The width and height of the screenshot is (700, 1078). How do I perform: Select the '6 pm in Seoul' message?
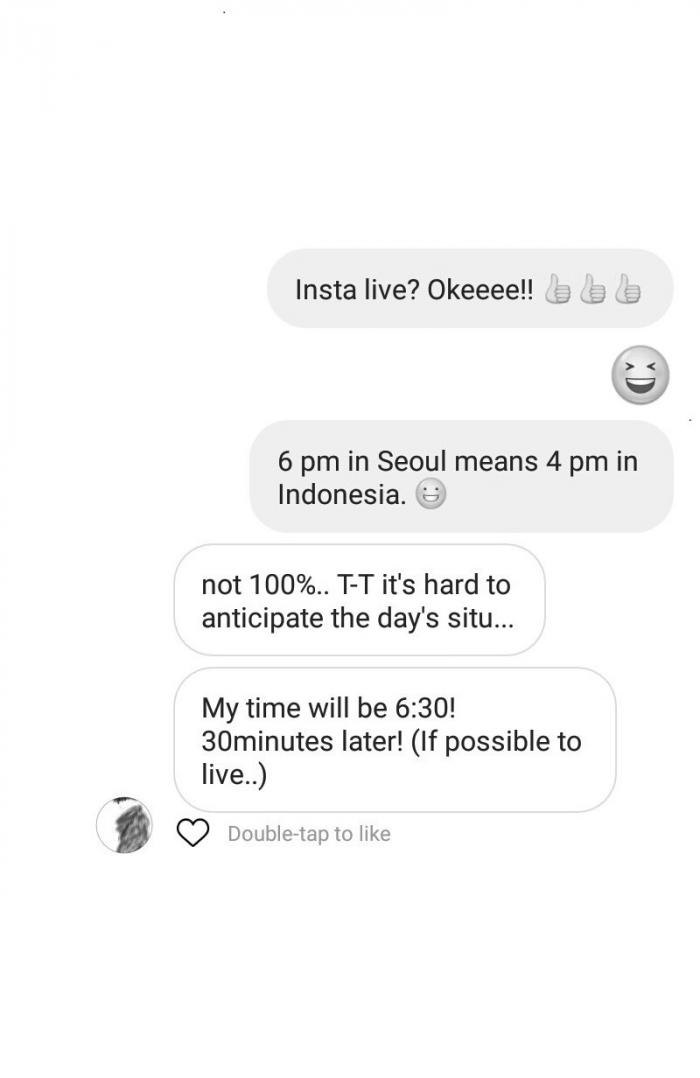click(x=461, y=476)
